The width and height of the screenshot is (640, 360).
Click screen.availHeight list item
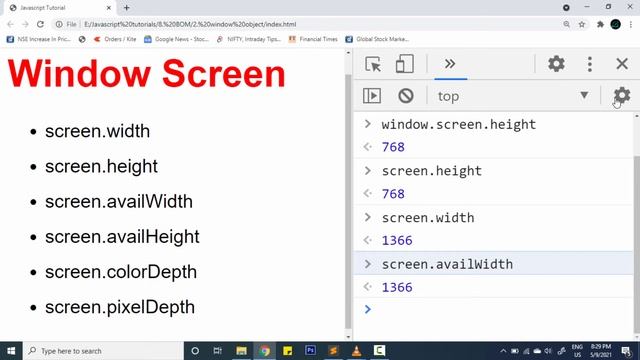pyautogui.click(x=122, y=237)
